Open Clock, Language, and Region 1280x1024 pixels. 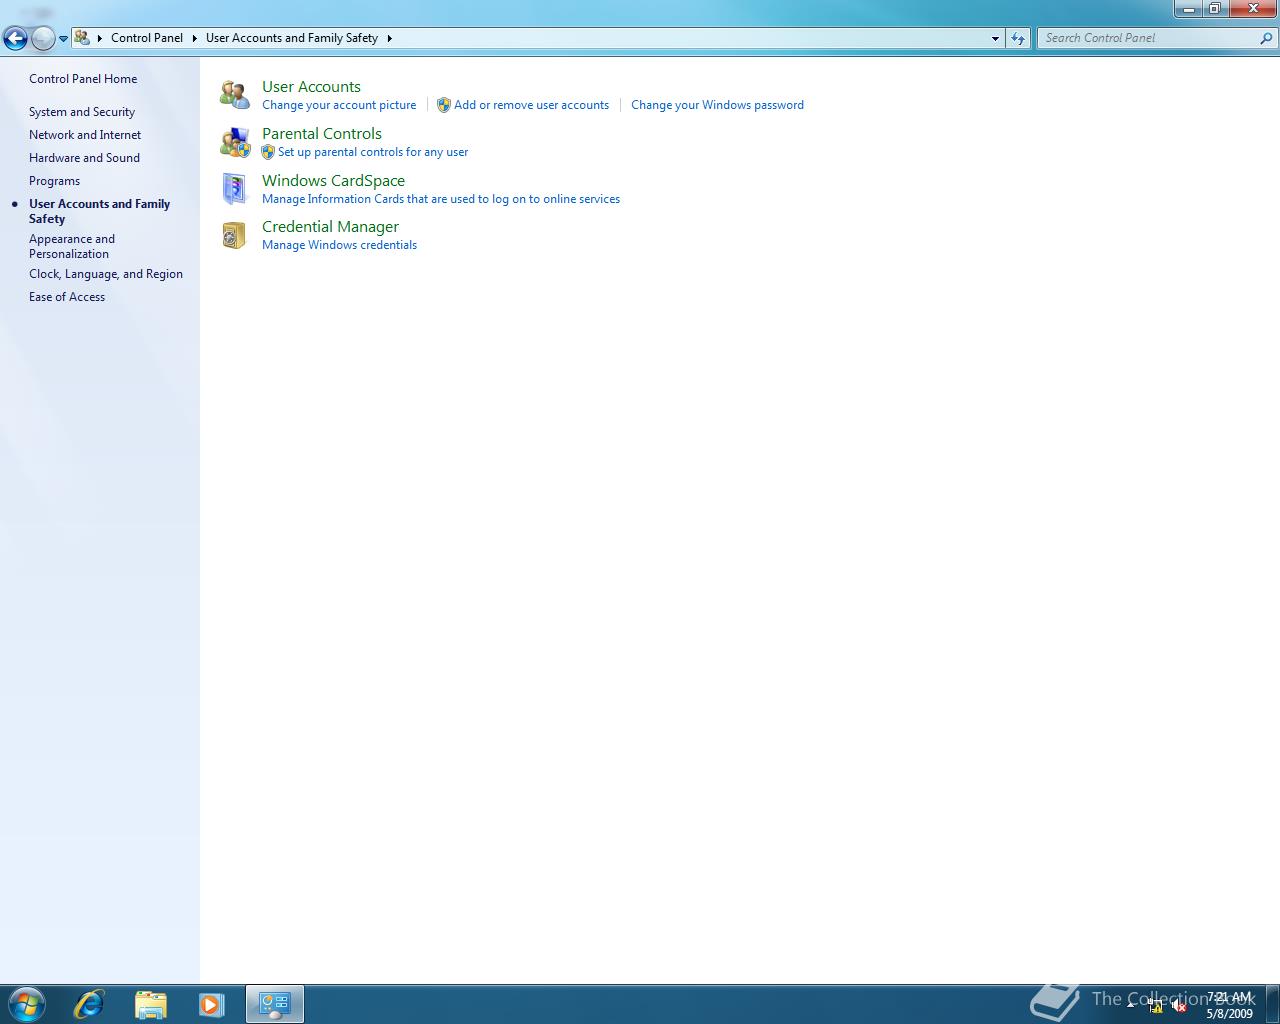click(x=106, y=274)
